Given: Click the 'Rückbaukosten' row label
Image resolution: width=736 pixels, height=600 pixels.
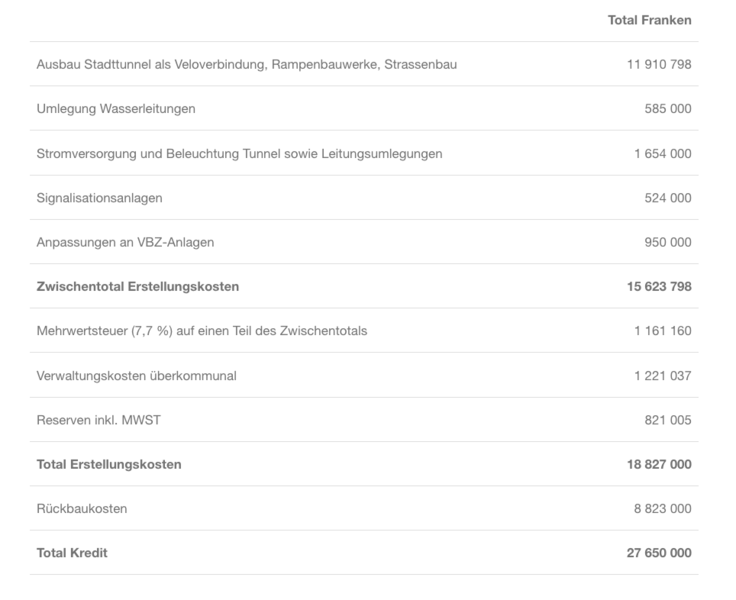Looking at the screenshot, I should pos(82,509).
